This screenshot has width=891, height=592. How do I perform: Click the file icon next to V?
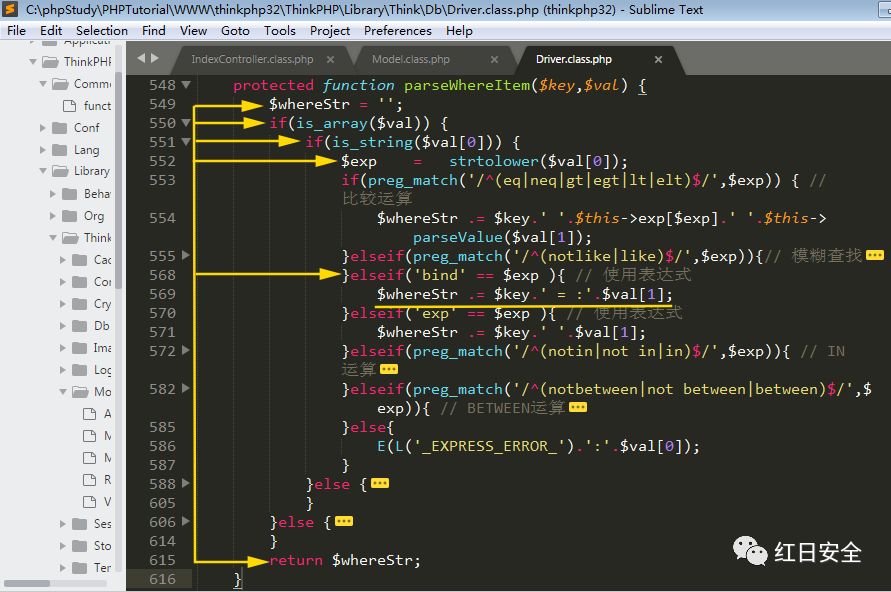tap(90, 502)
